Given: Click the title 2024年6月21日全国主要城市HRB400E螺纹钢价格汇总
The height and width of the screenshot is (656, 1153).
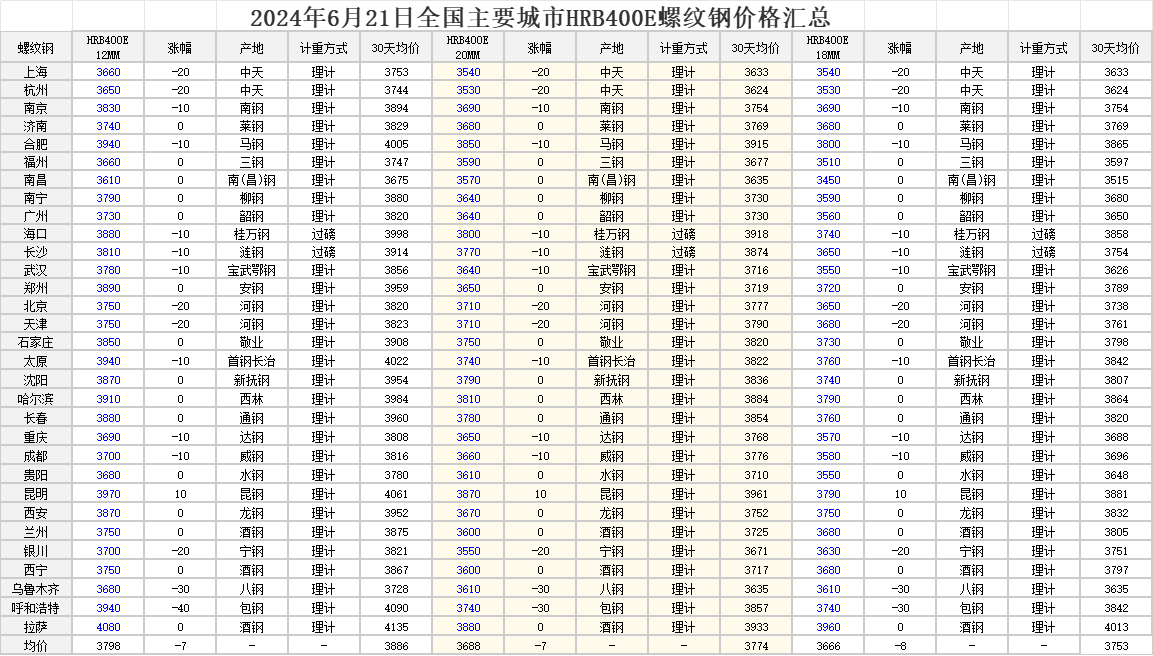Looking at the screenshot, I should 540,16.
